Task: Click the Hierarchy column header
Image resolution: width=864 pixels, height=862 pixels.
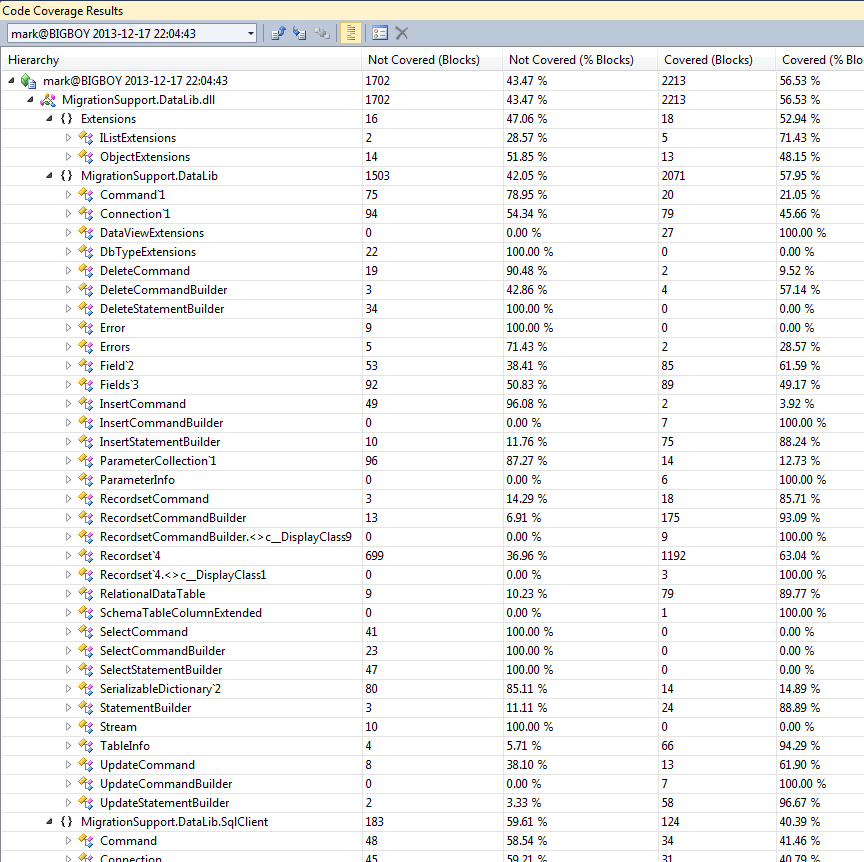Action: (x=180, y=60)
